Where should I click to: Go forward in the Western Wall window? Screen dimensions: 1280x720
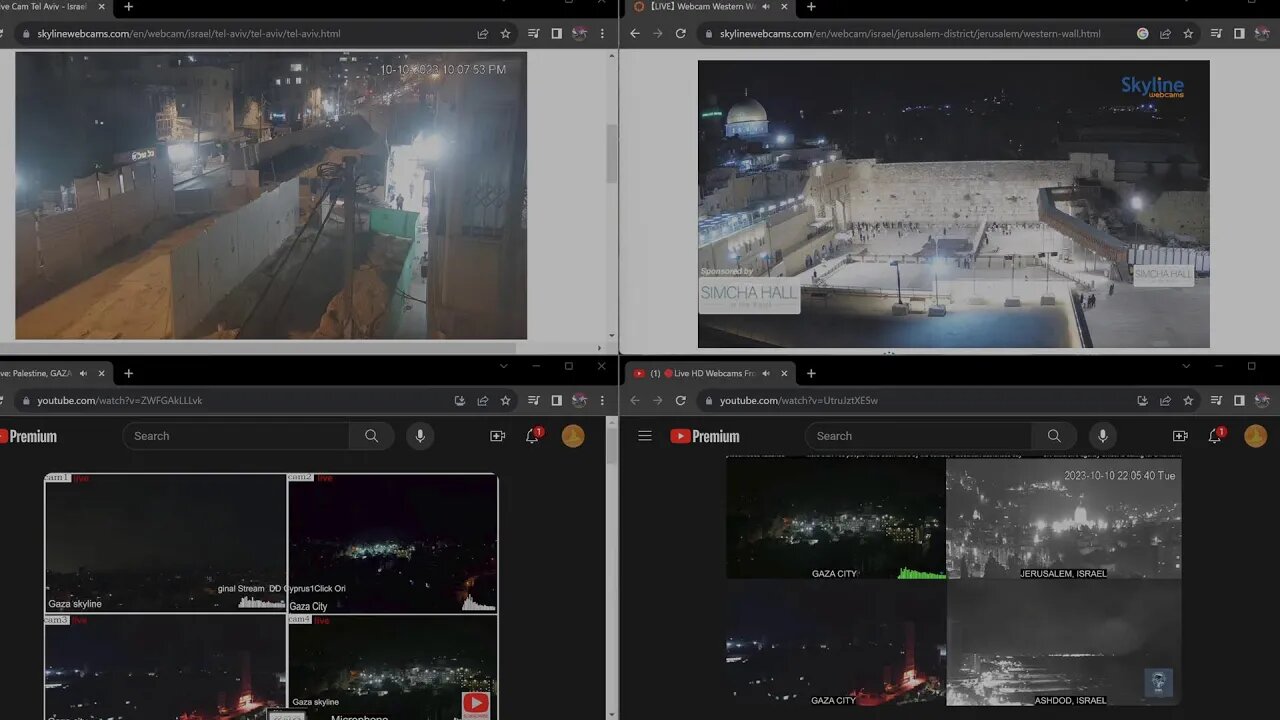click(x=658, y=34)
